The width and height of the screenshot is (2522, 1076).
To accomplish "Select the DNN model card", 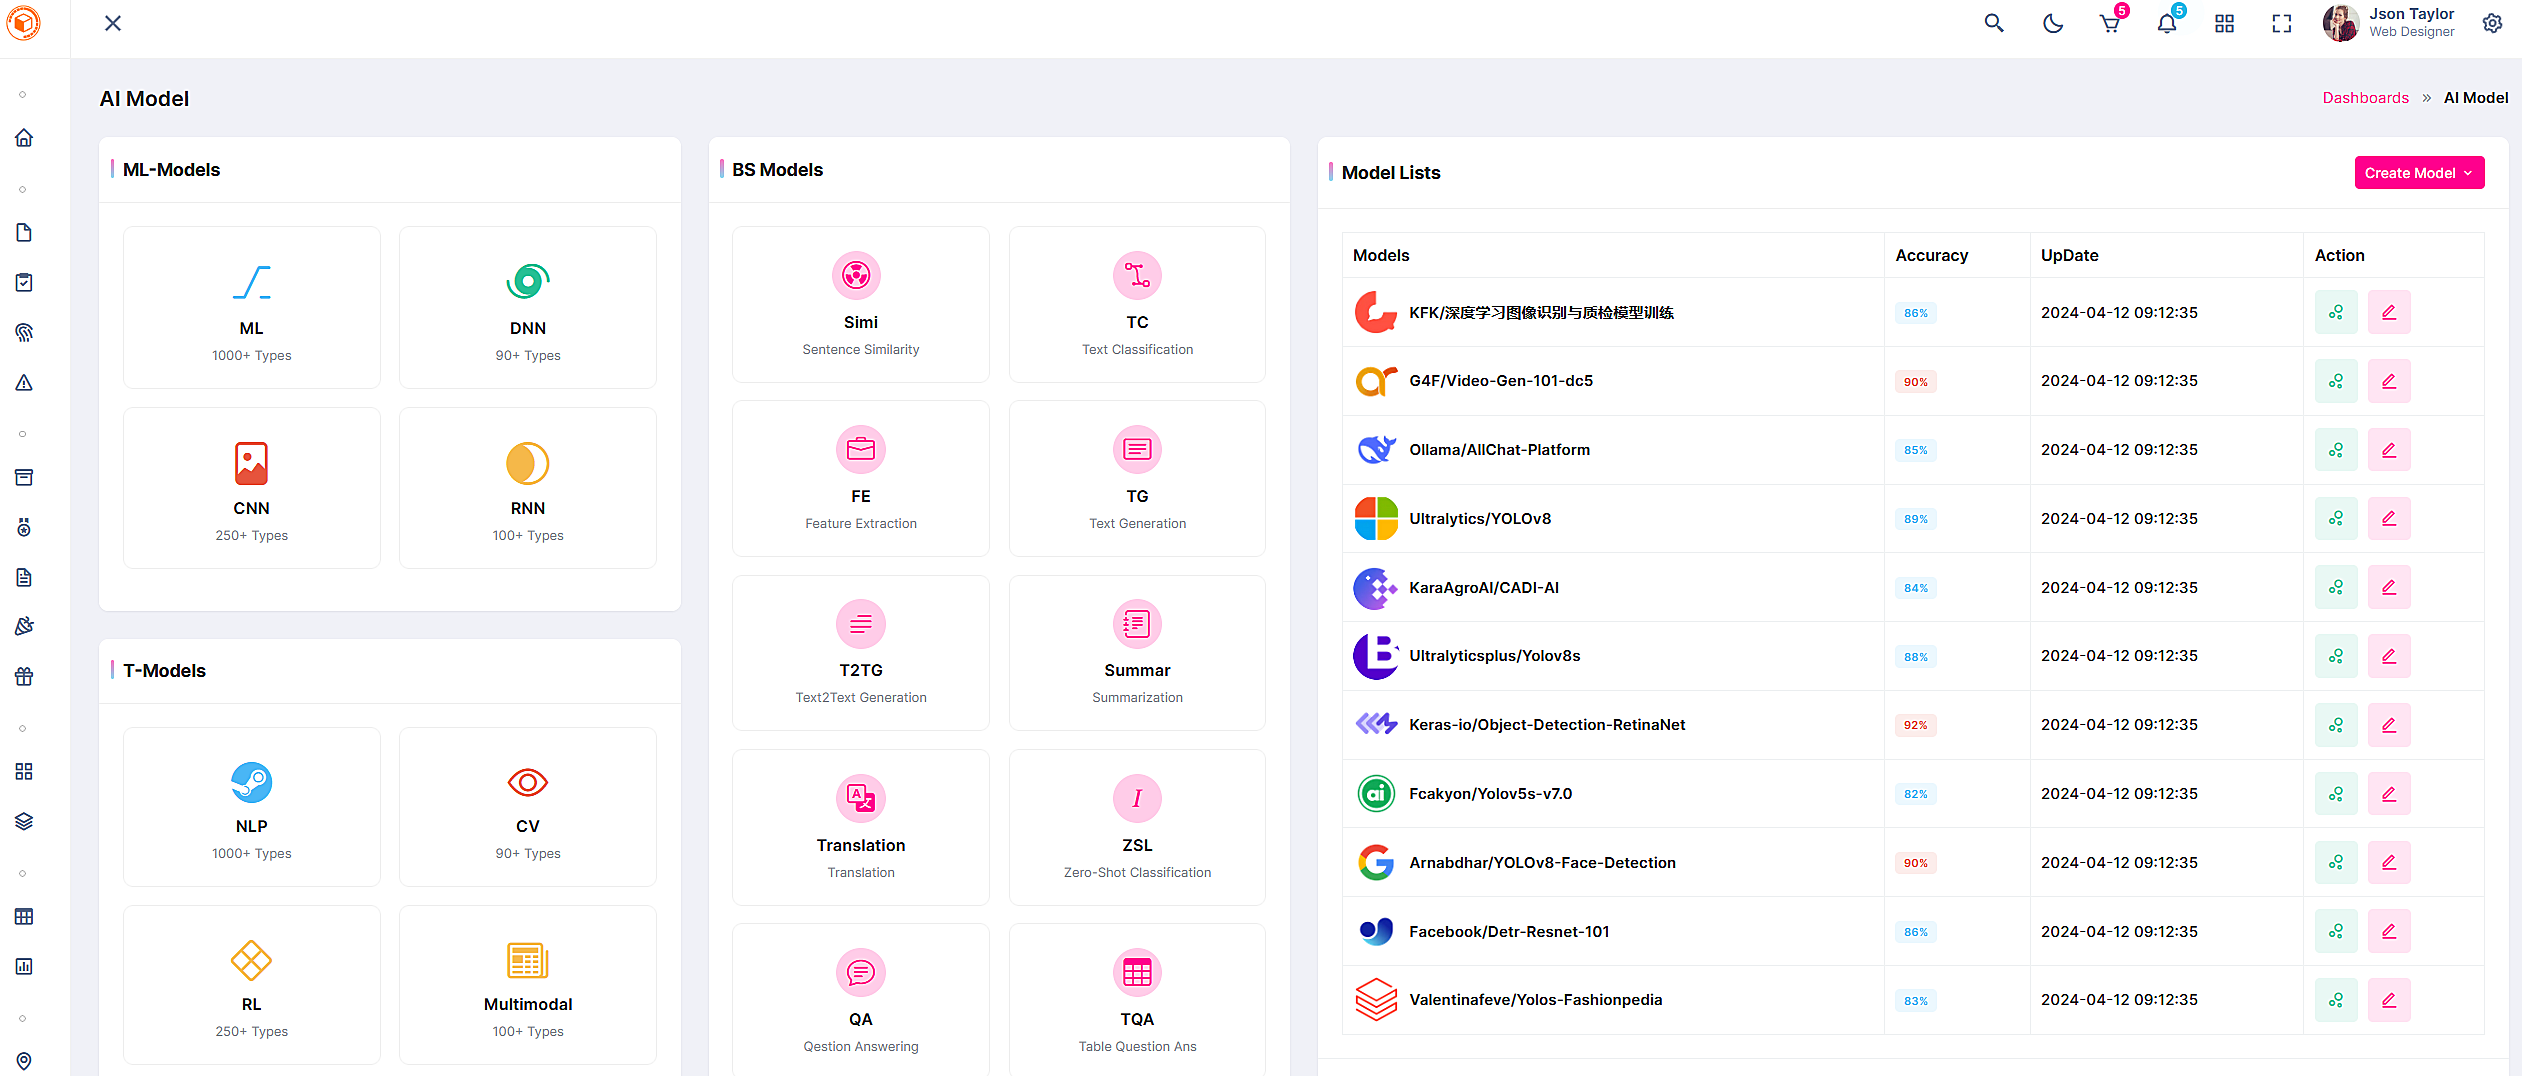I will click(x=527, y=307).
